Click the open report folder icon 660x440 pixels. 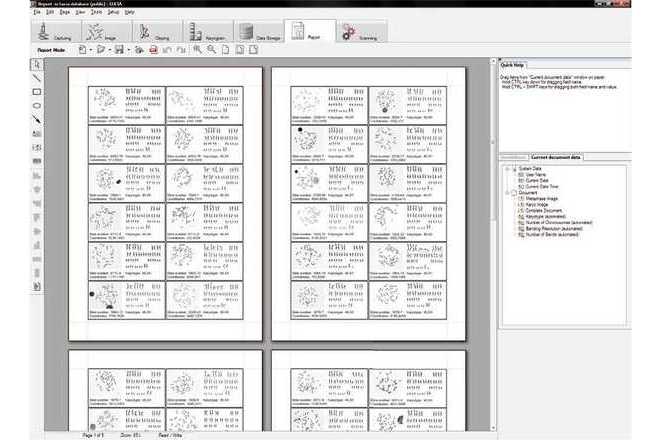point(101,50)
